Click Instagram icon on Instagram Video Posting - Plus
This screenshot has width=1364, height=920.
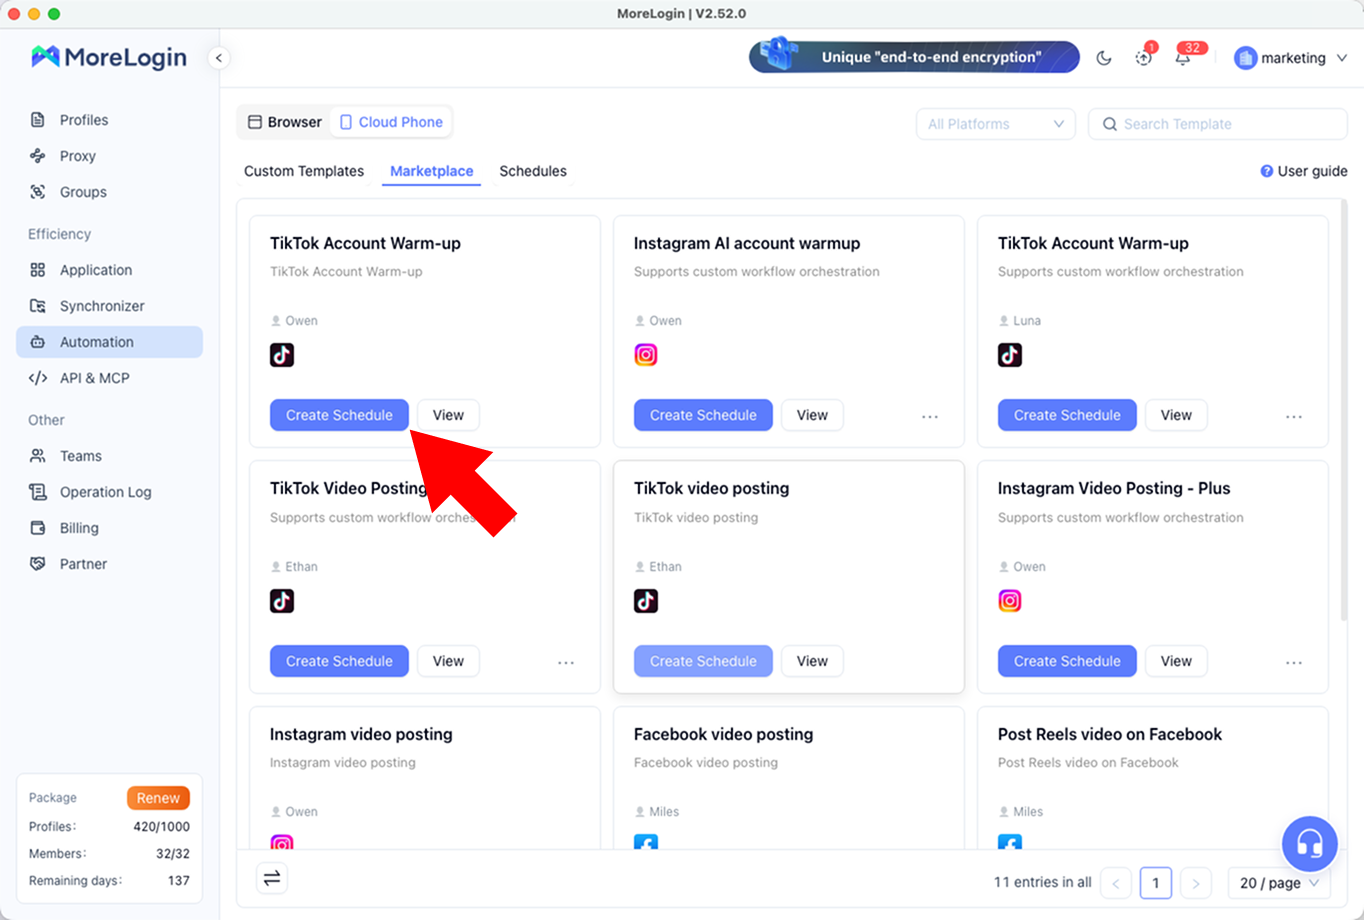pos(1010,601)
